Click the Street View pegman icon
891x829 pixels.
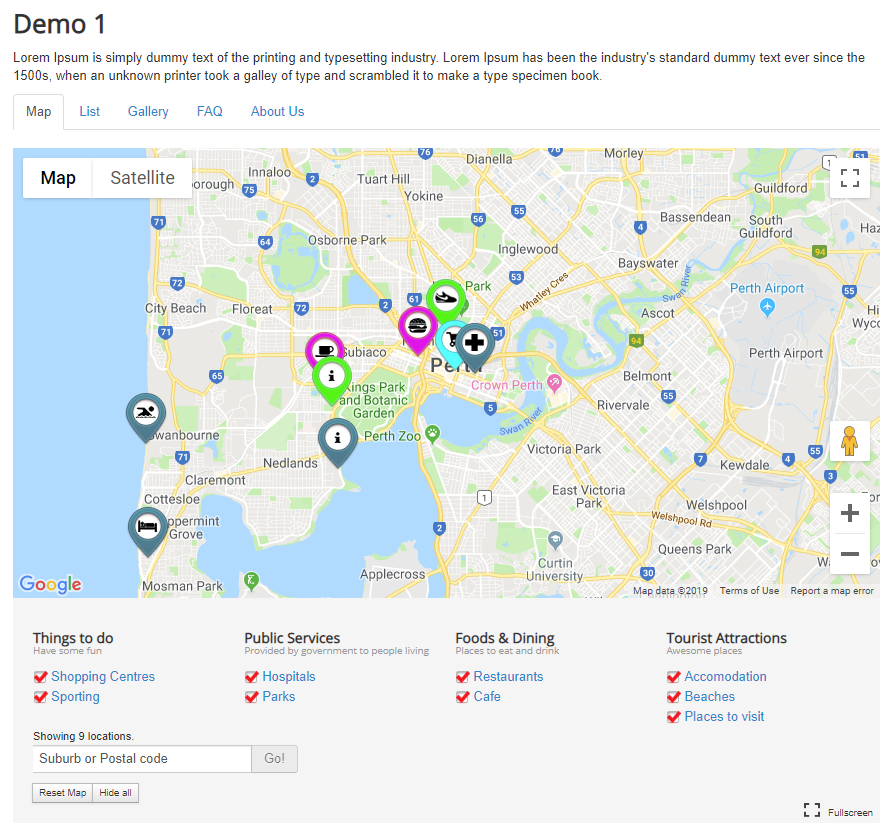[x=849, y=440]
